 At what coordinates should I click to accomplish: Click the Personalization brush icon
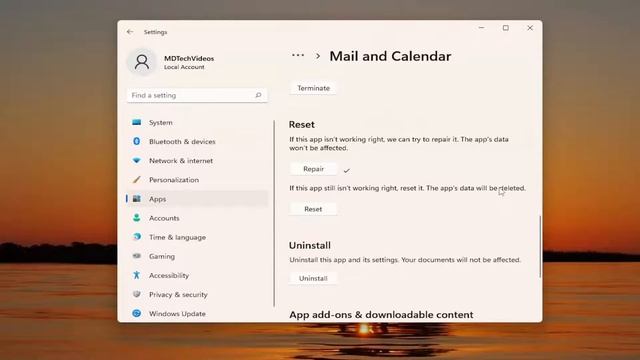[x=137, y=180]
